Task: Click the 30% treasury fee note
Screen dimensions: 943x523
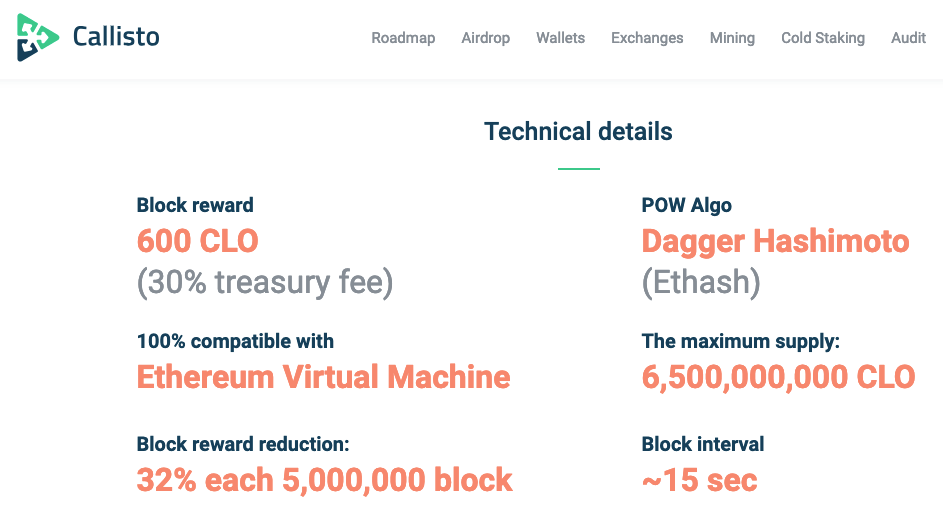Action: pyautogui.click(x=265, y=283)
